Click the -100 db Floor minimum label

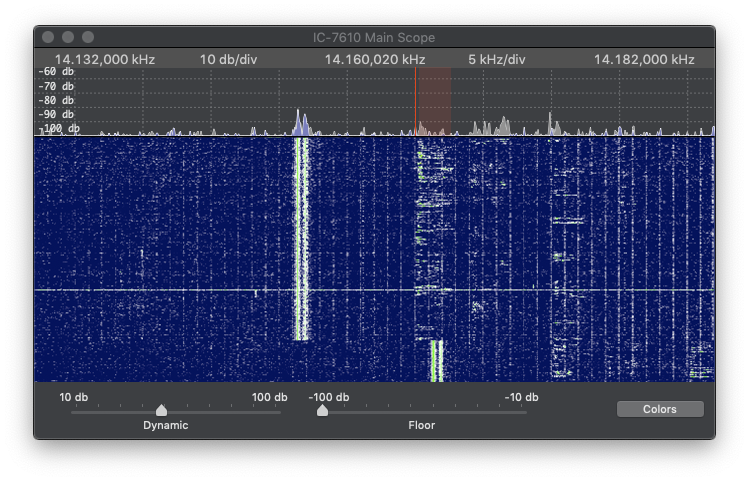[x=329, y=397]
